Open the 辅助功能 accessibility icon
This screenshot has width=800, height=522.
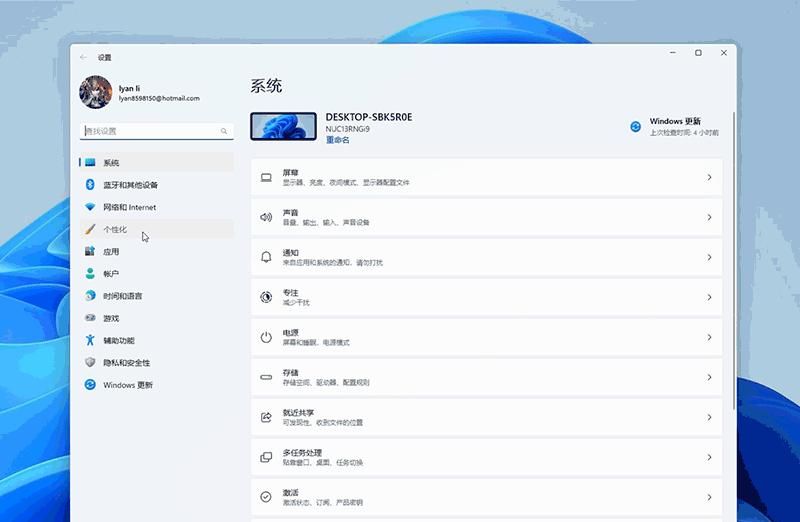(90, 340)
